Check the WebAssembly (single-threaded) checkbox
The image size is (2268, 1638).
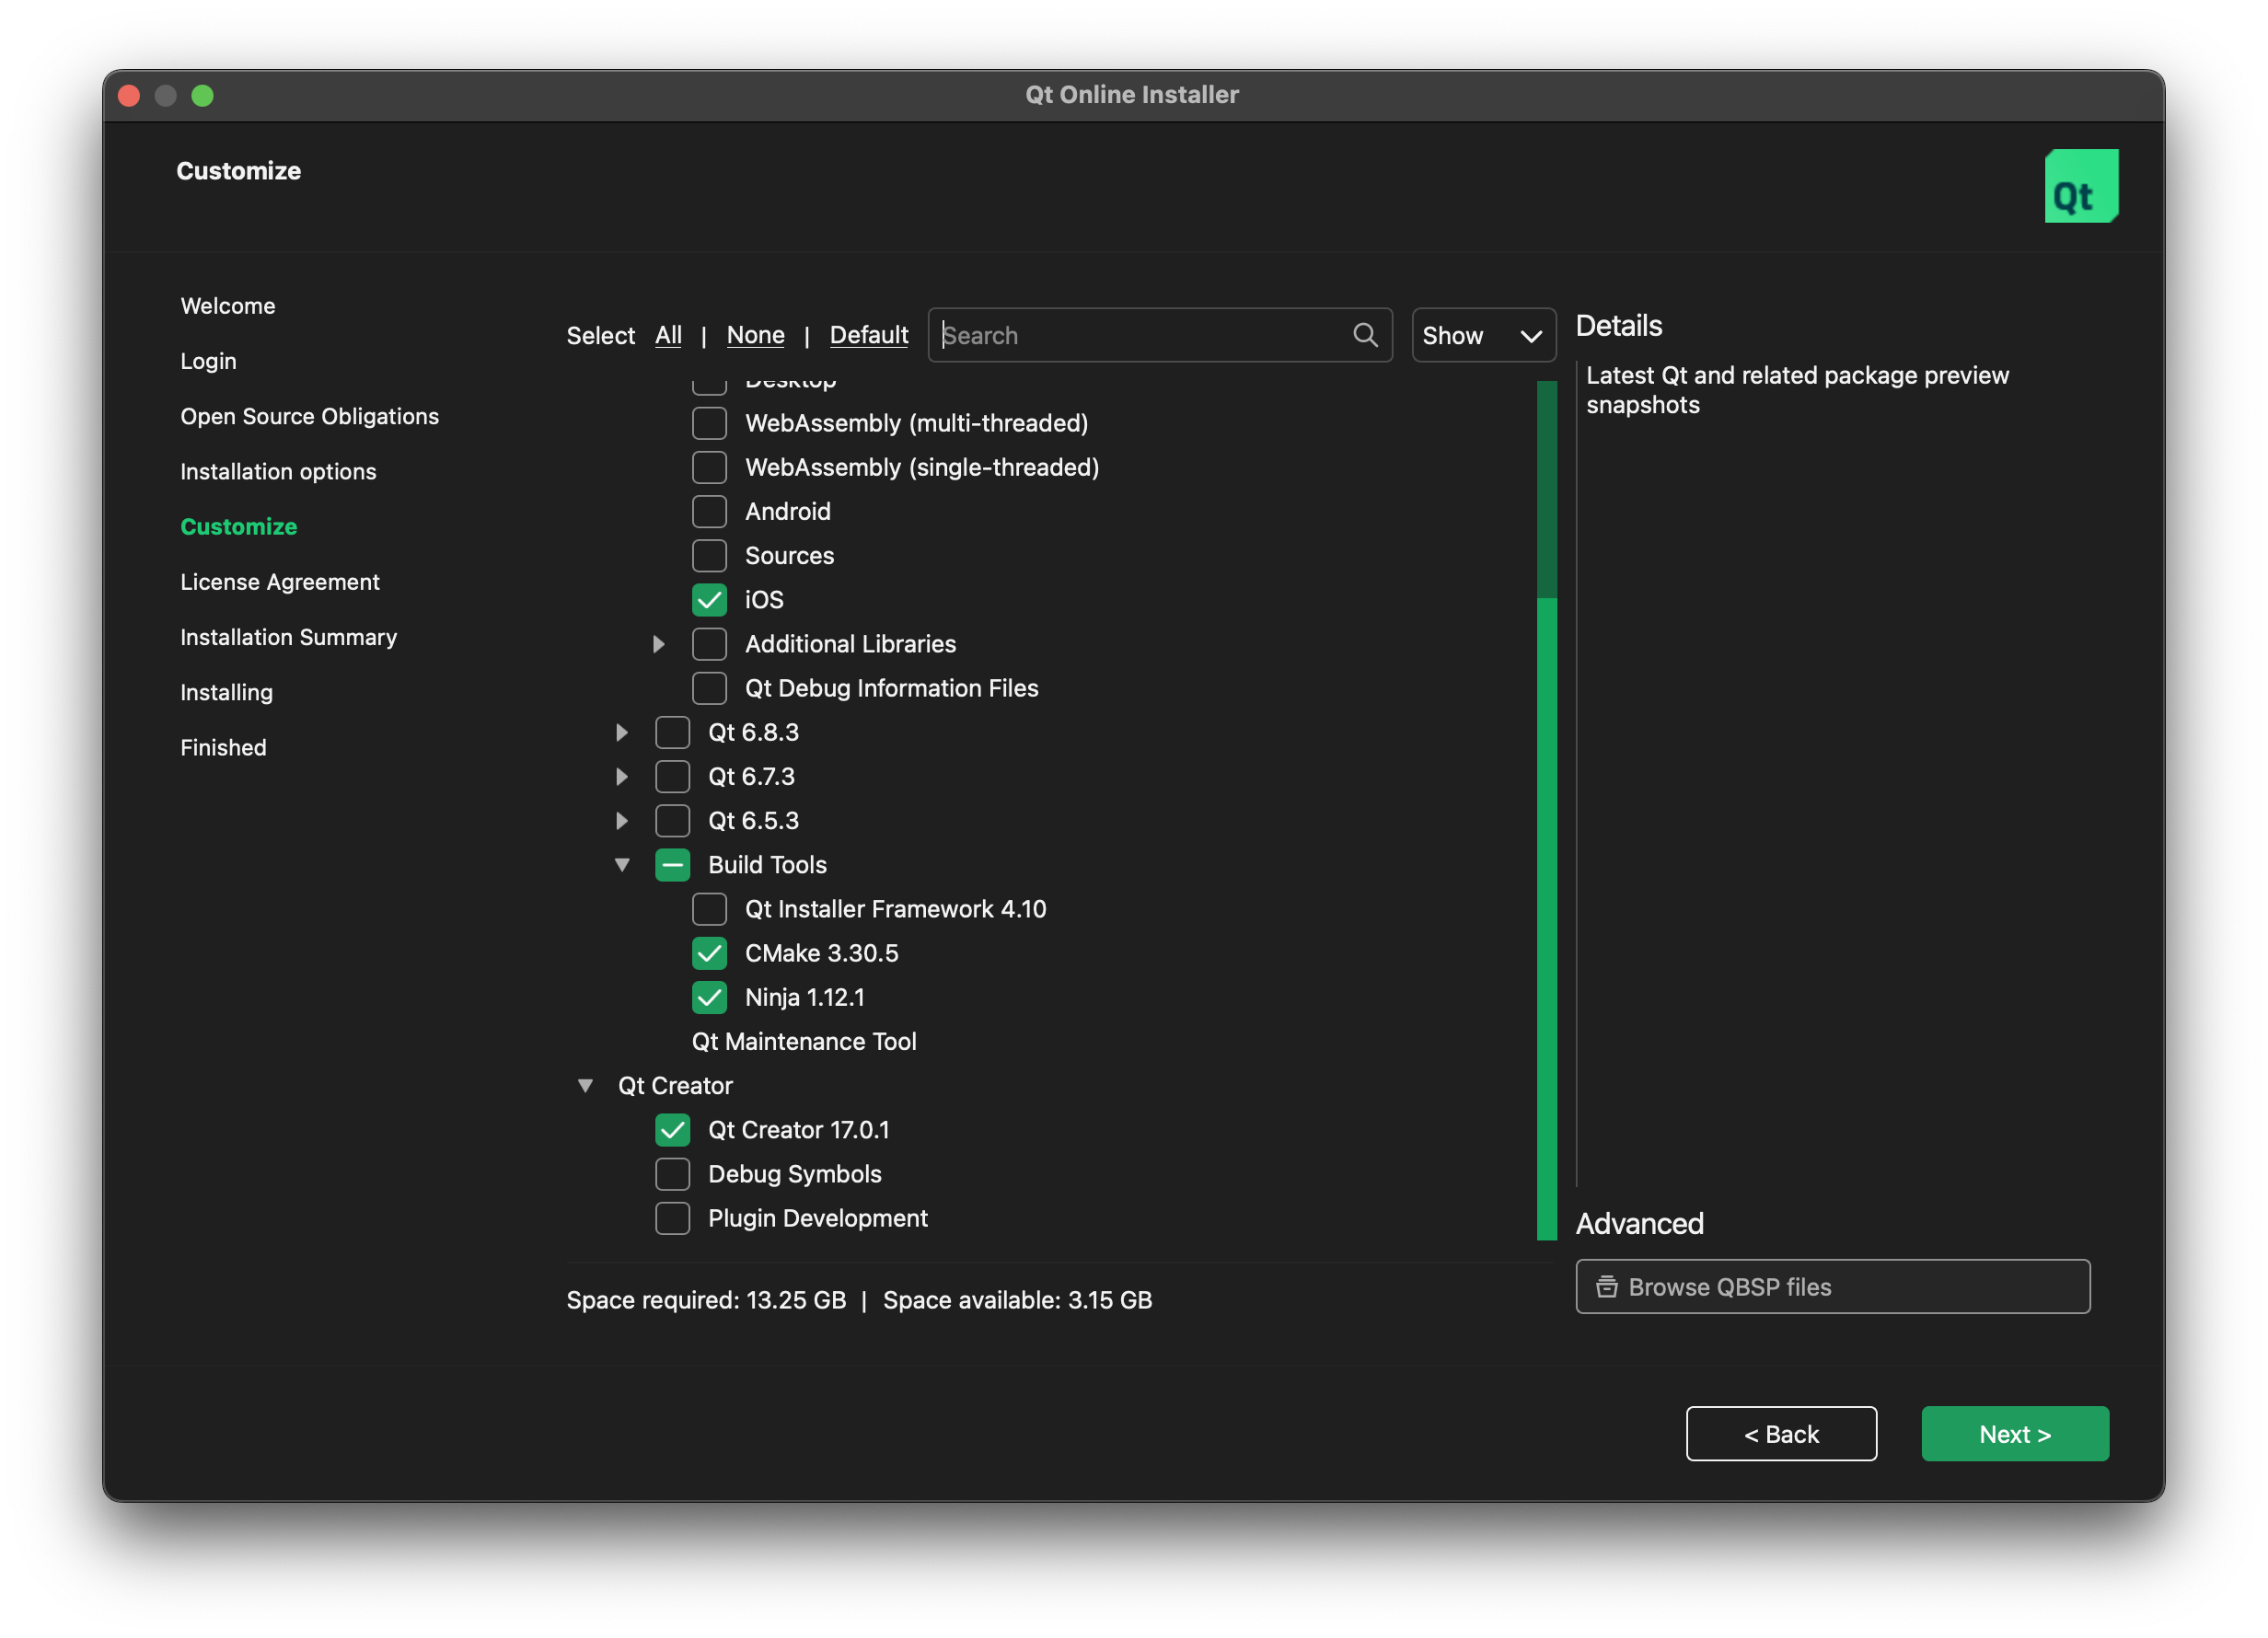(x=709, y=467)
